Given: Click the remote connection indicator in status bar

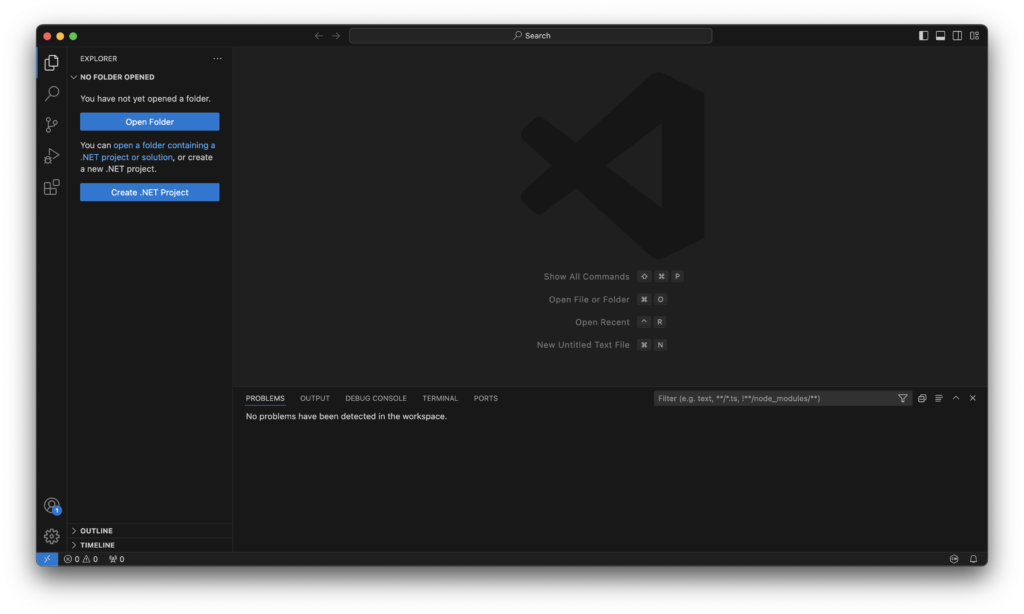Looking at the screenshot, I should click(x=46, y=558).
